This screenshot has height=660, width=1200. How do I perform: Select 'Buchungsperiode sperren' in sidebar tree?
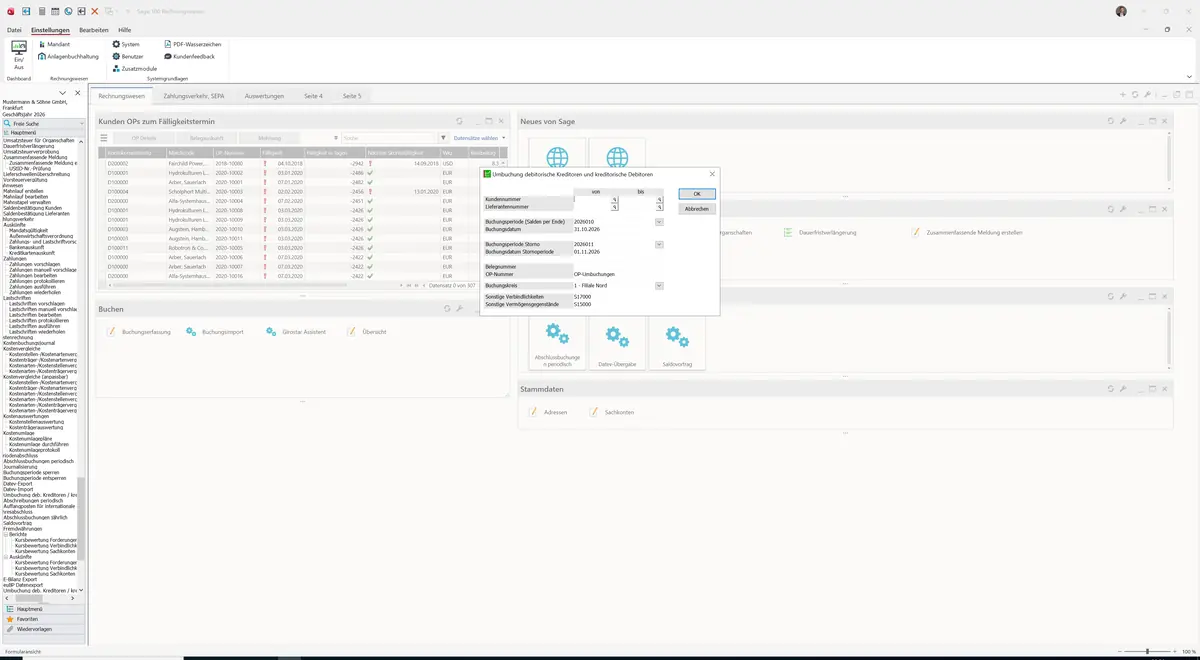pyautogui.click(x=33, y=472)
